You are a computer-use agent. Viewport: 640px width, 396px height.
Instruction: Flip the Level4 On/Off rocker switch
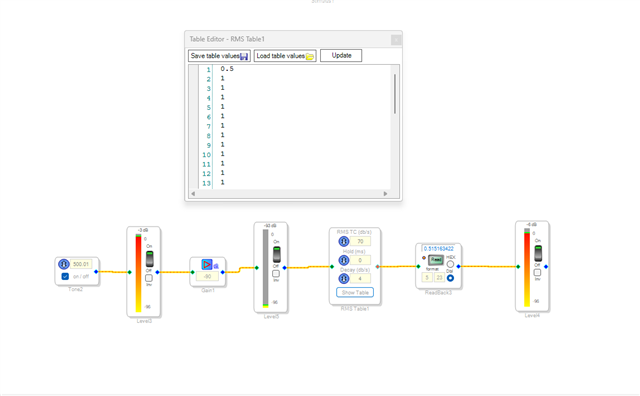[538, 253]
